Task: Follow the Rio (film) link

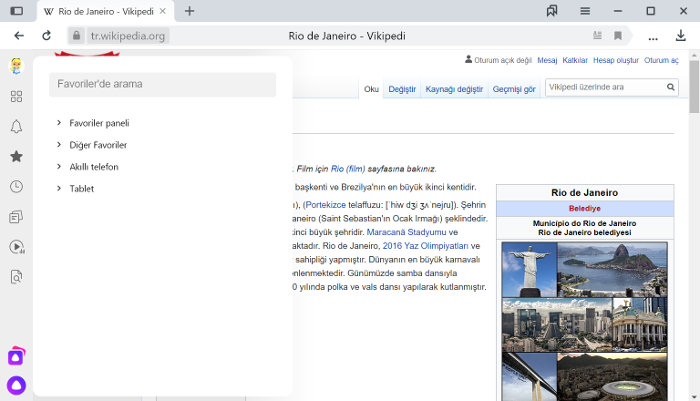Action: pos(348,169)
